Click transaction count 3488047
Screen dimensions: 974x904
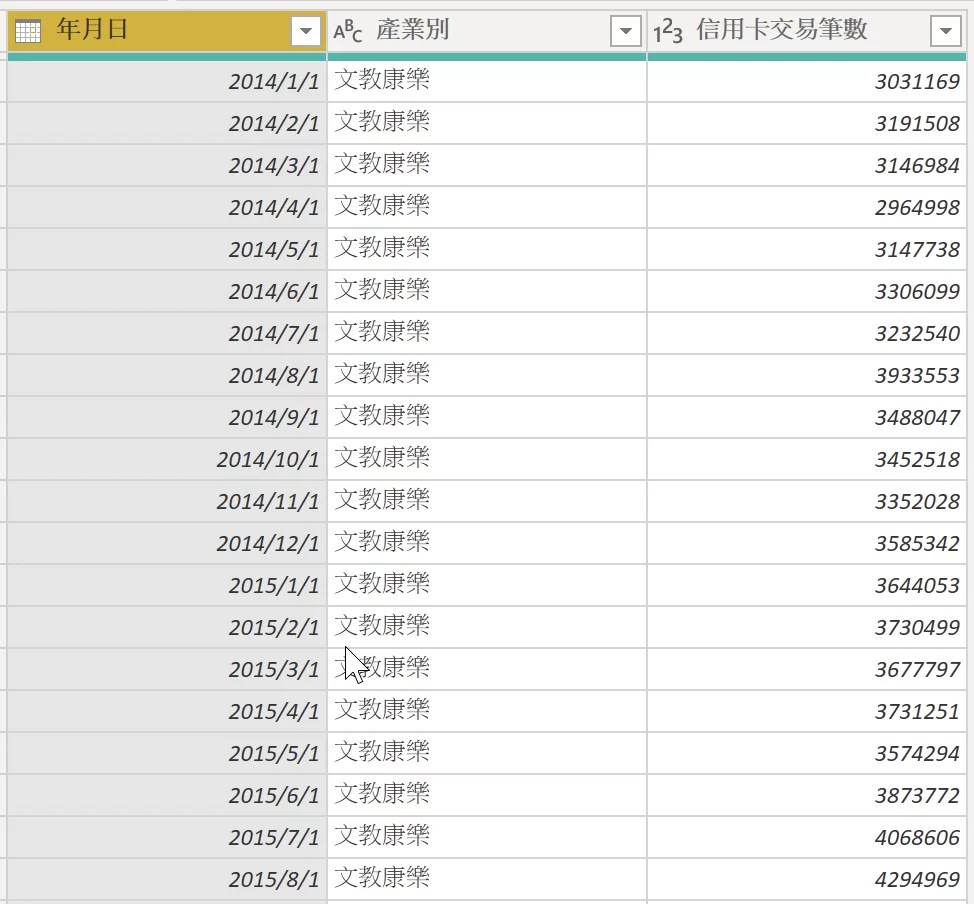pyautogui.click(x=807, y=418)
